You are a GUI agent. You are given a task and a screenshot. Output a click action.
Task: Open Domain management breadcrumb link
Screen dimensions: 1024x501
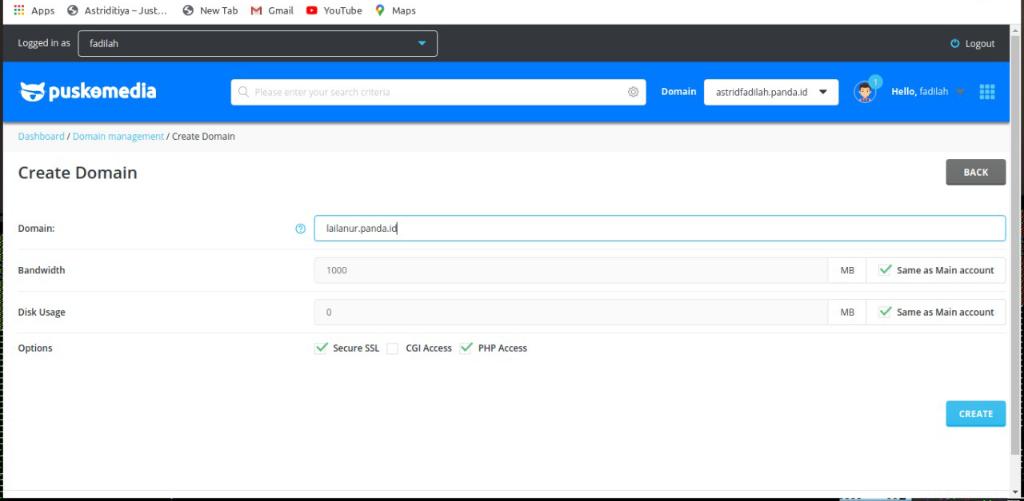[118, 136]
